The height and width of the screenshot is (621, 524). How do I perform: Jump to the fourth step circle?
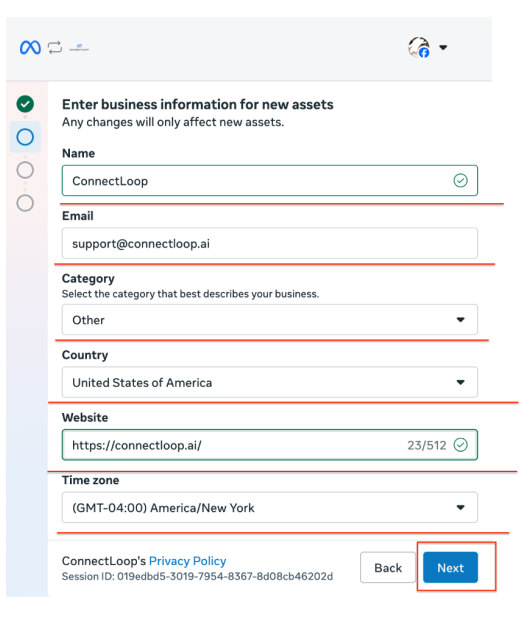(25, 203)
